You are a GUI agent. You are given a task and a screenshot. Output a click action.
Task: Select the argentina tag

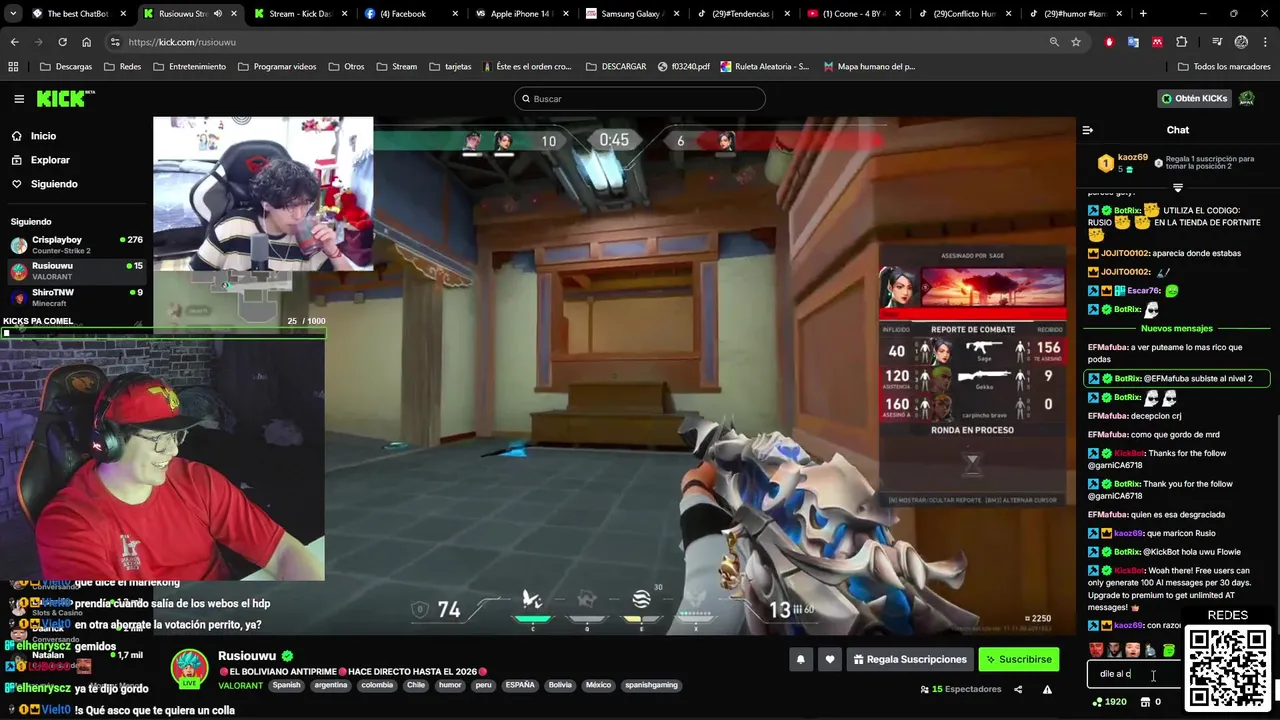pos(331,686)
